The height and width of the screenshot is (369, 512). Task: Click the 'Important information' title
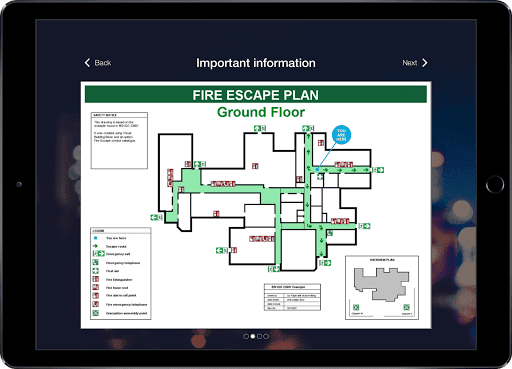256,63
